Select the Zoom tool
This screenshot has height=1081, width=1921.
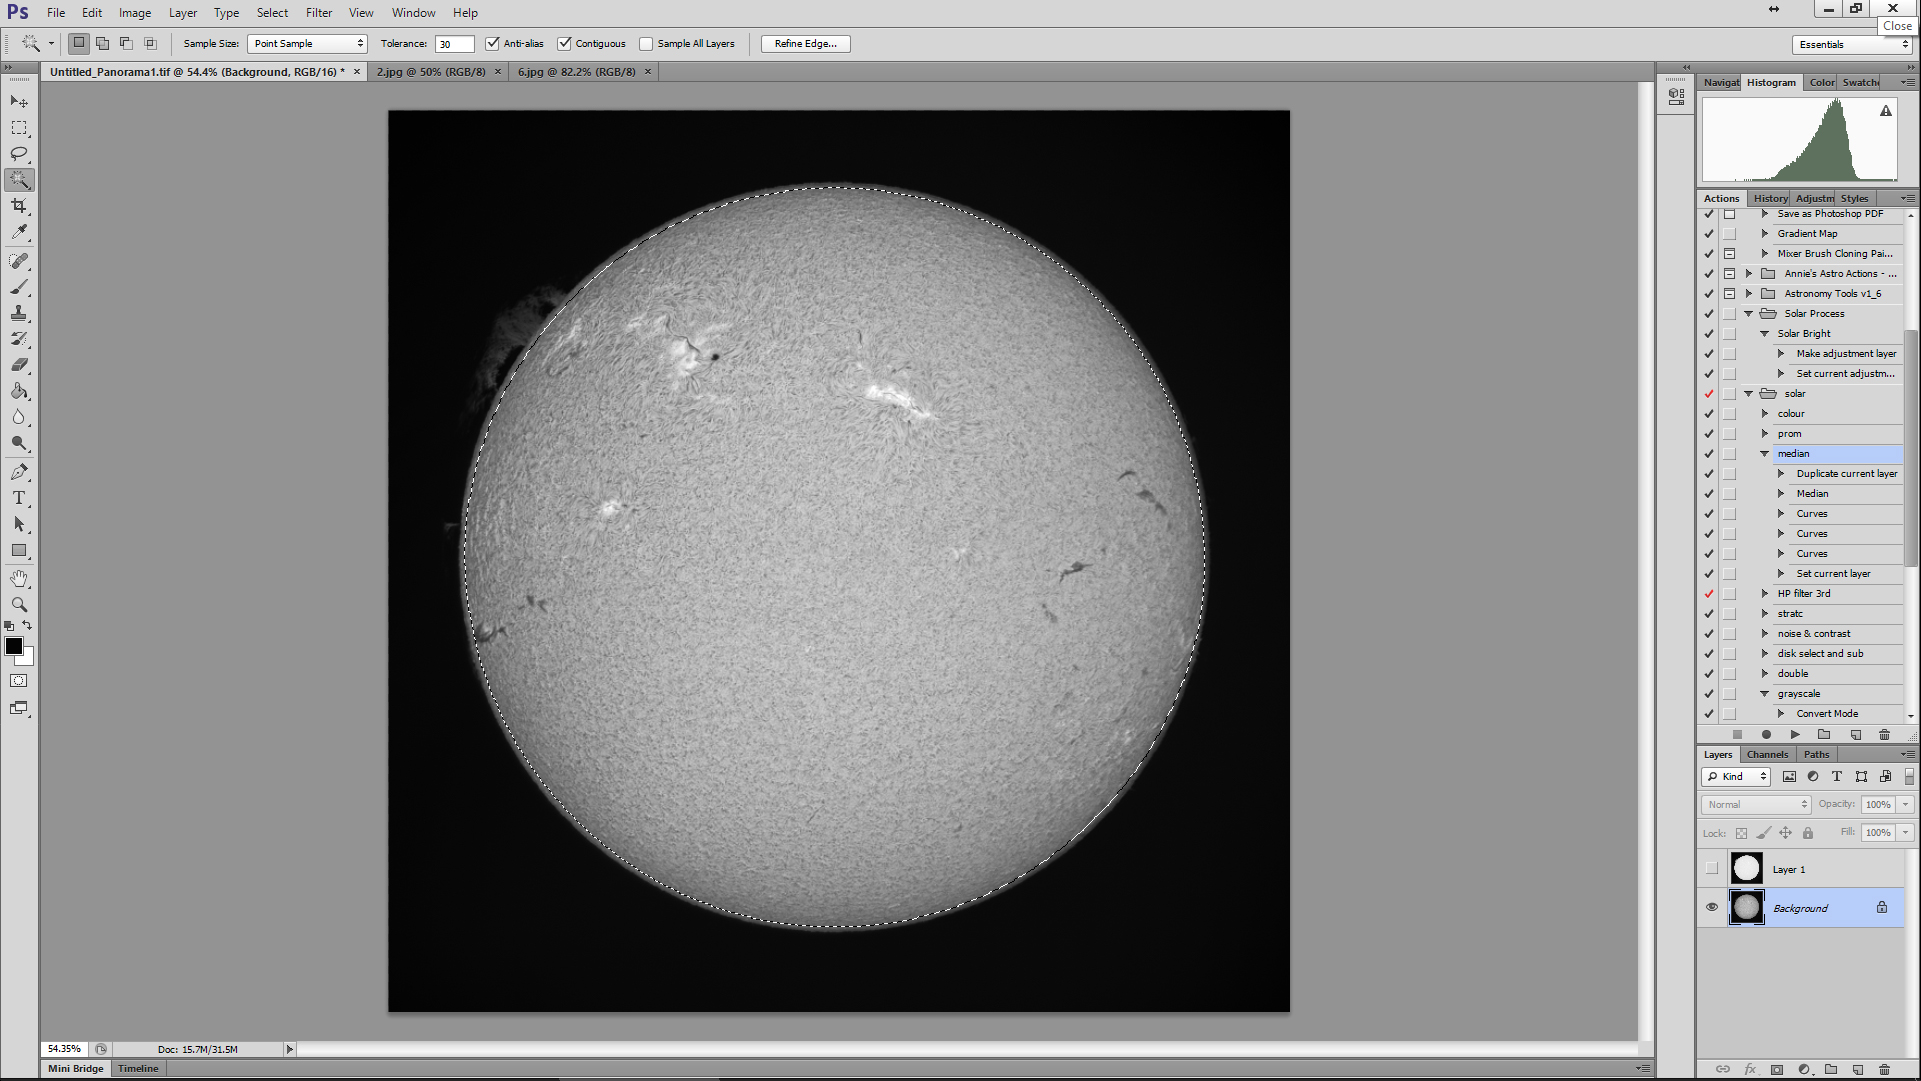pyautogui.click(x=19, y=605)
